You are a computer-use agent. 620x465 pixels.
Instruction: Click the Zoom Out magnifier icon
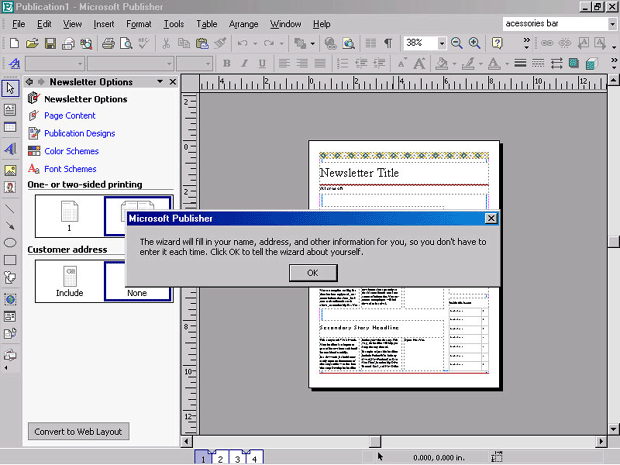(457, 43)
